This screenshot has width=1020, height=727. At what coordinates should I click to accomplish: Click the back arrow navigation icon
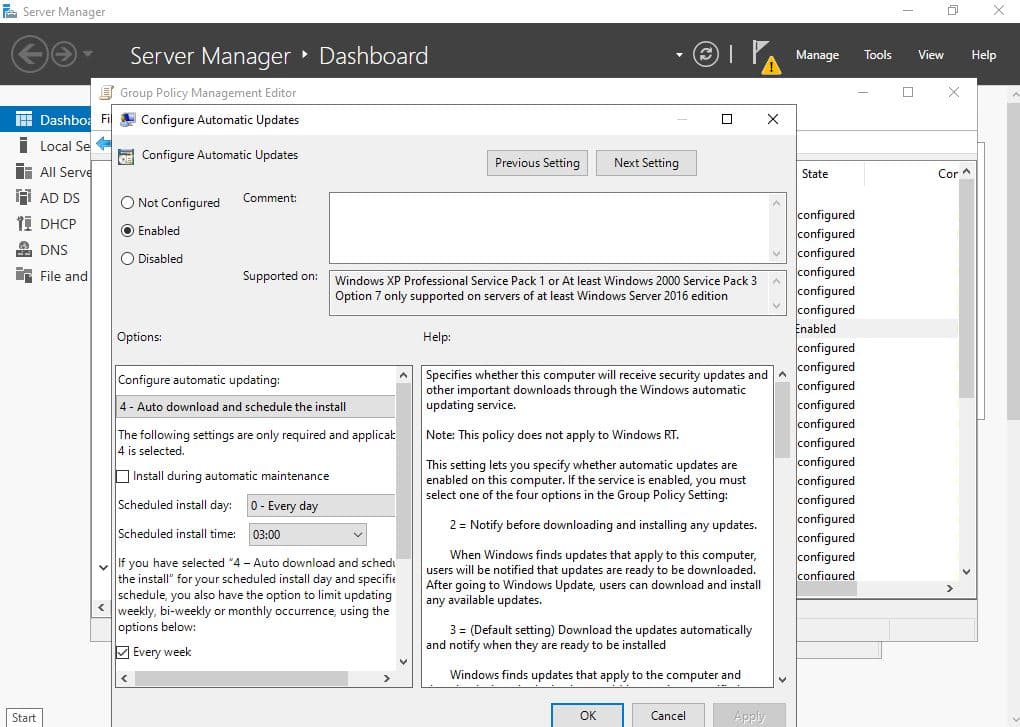click(x=30, y=54)
